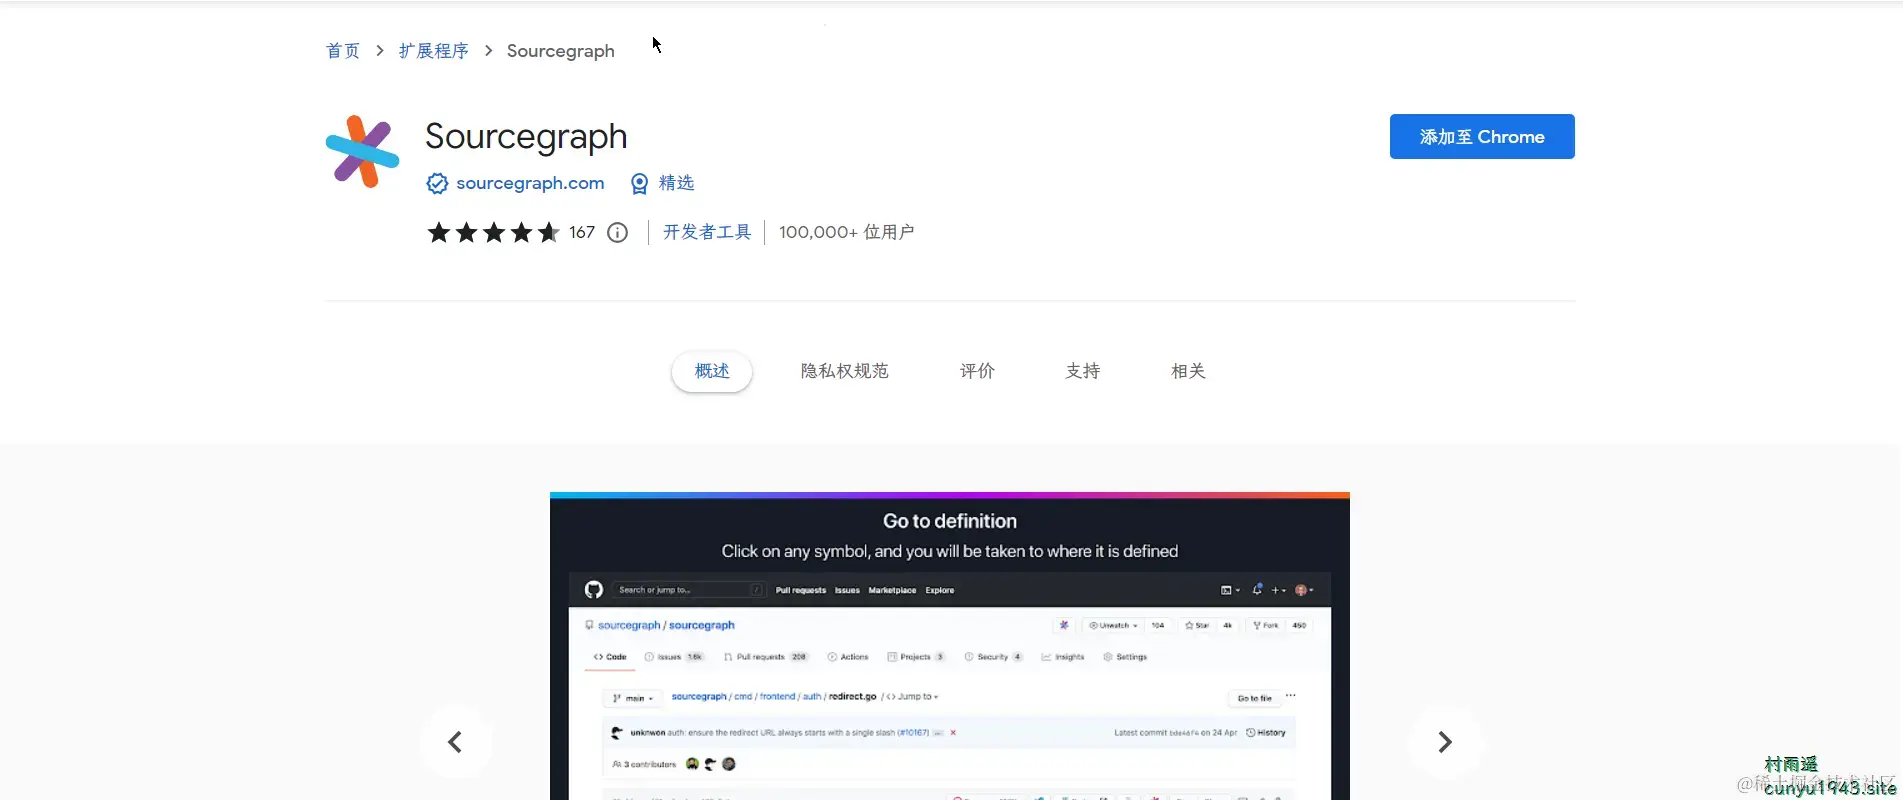The height and width of the screenshot is (800, 1903).
Task: Show next screenshot with right arrow
Action: 1444,742
